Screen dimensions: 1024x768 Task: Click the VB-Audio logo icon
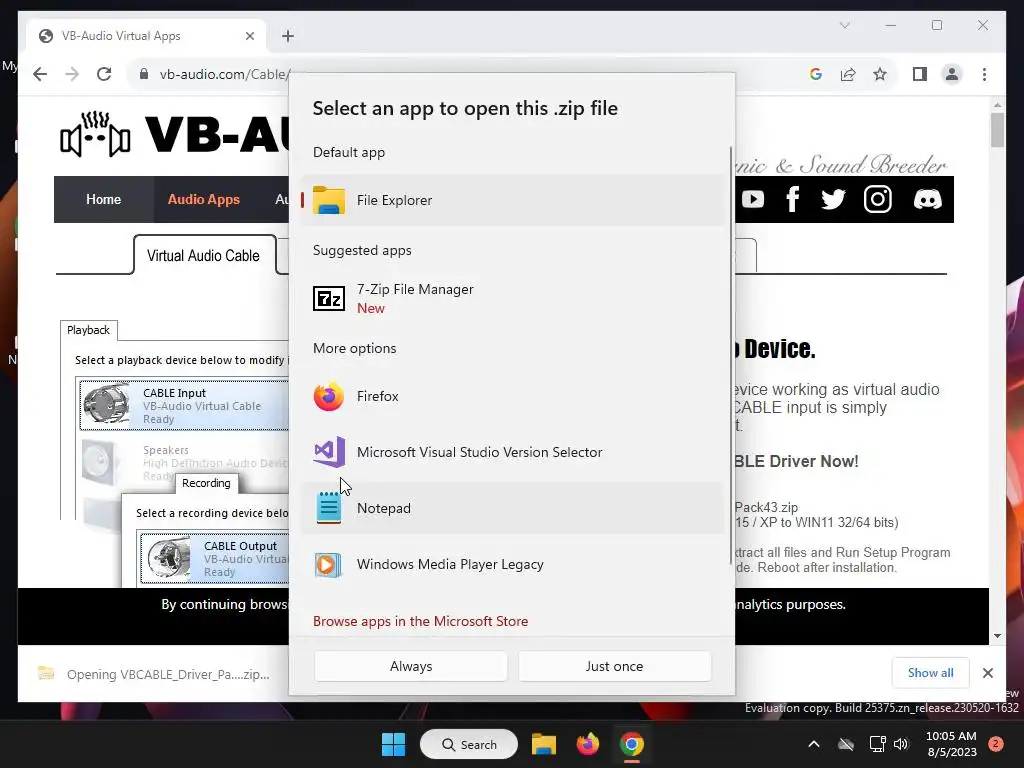click(95, 135)
